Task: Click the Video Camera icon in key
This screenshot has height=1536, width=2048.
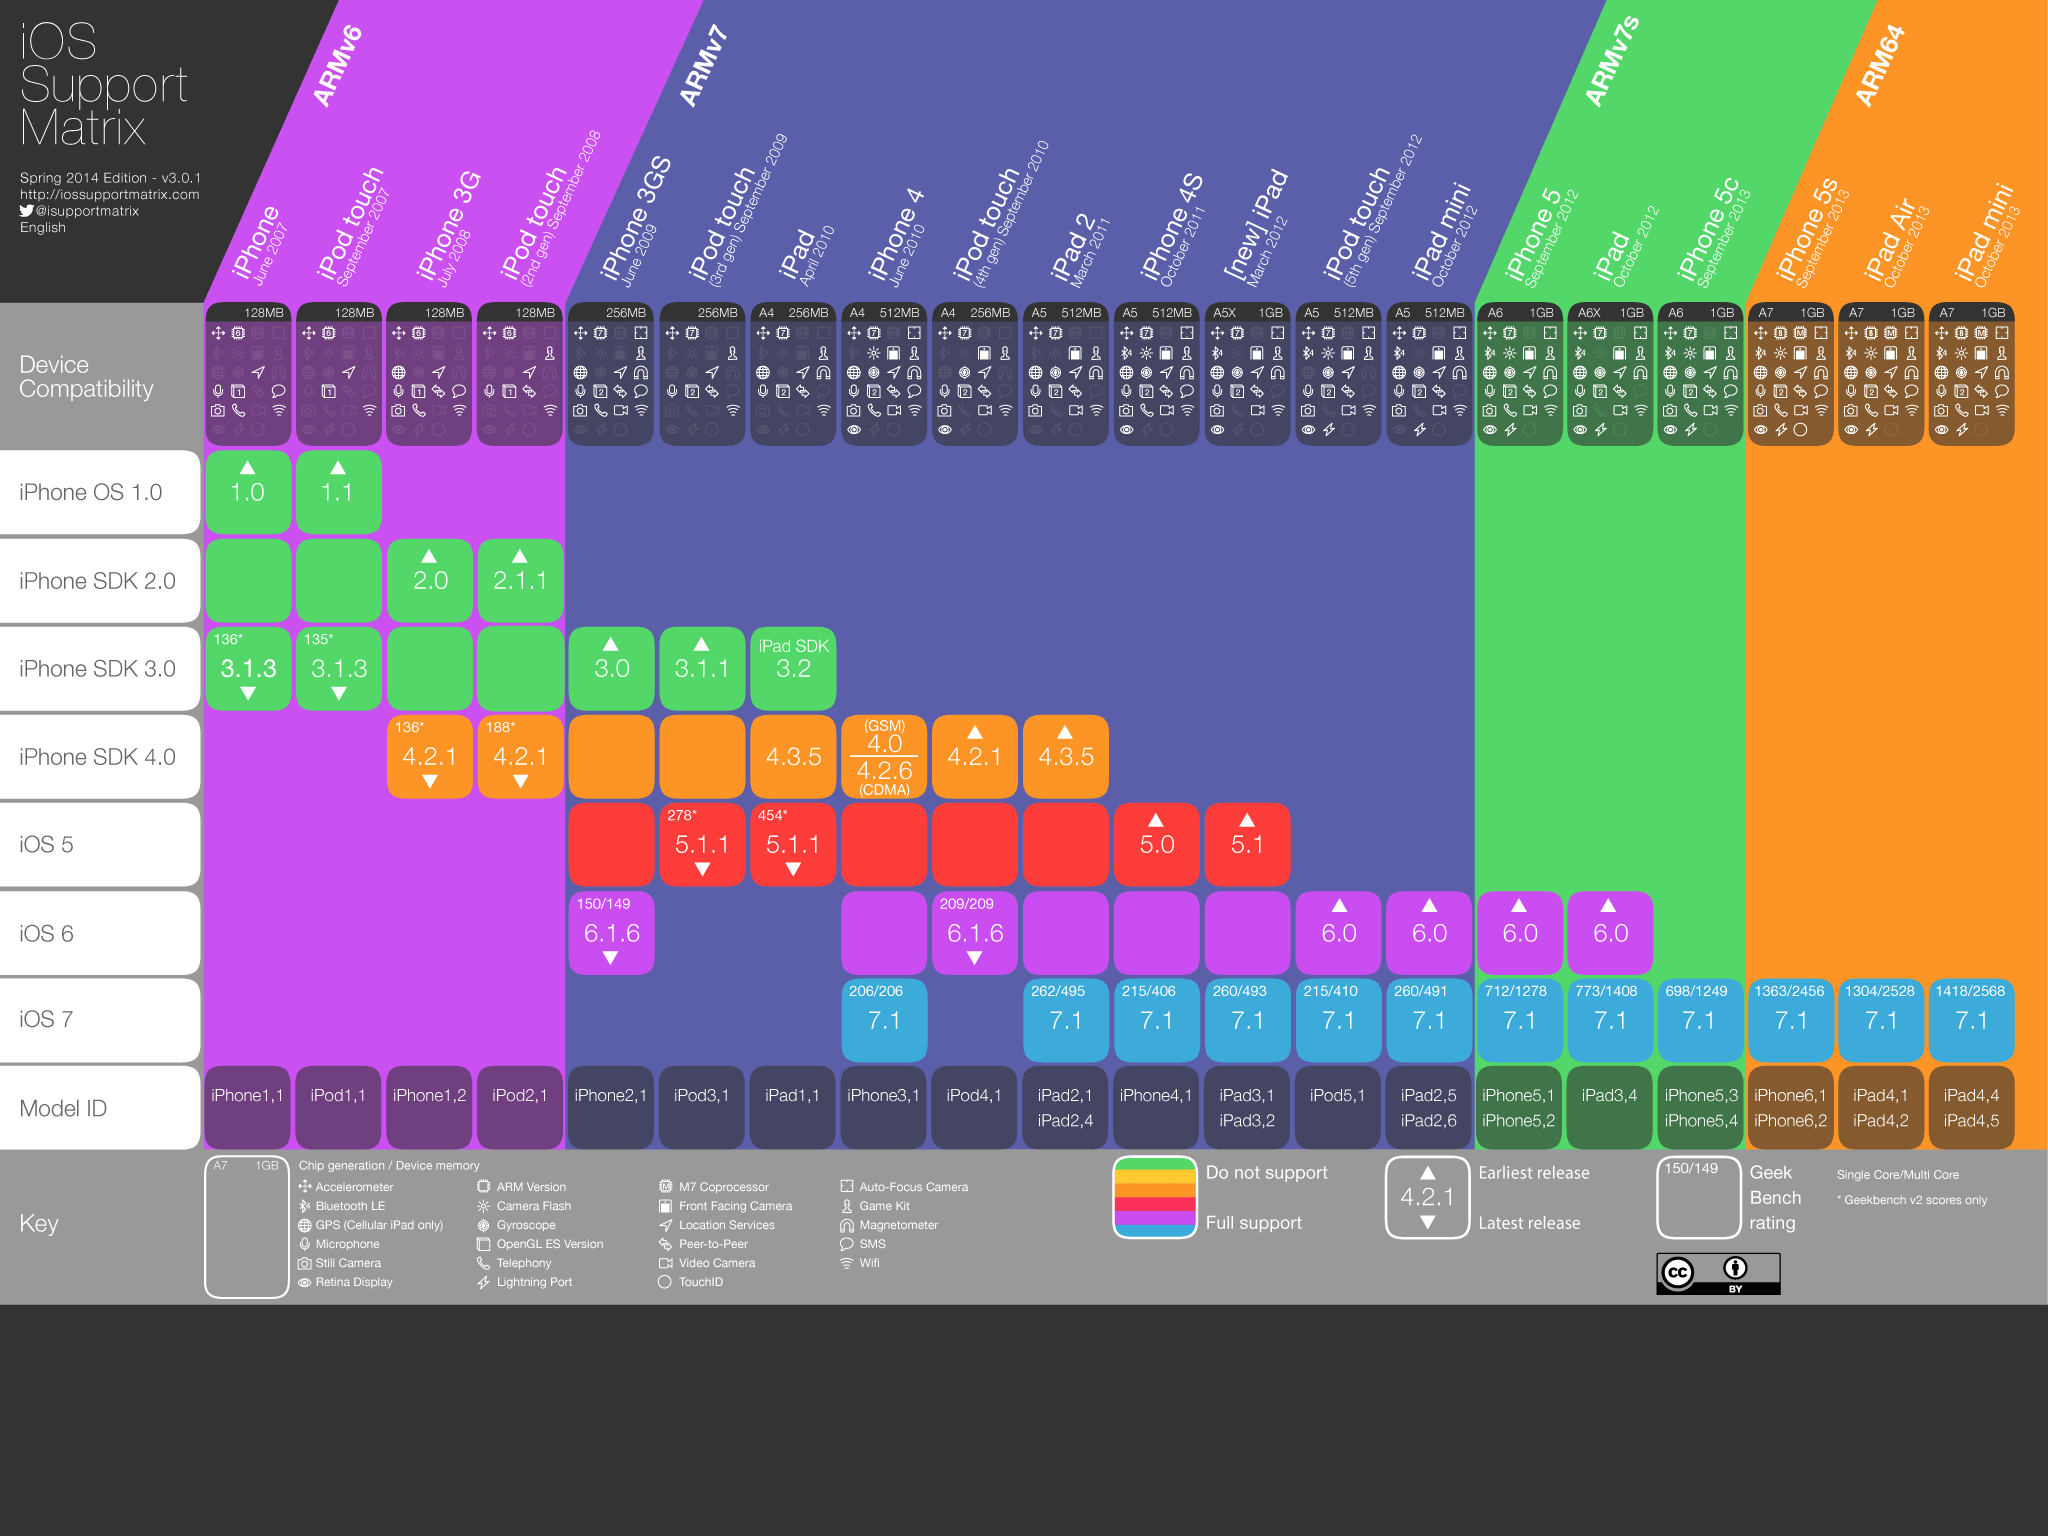Action: coord(665,1262)
